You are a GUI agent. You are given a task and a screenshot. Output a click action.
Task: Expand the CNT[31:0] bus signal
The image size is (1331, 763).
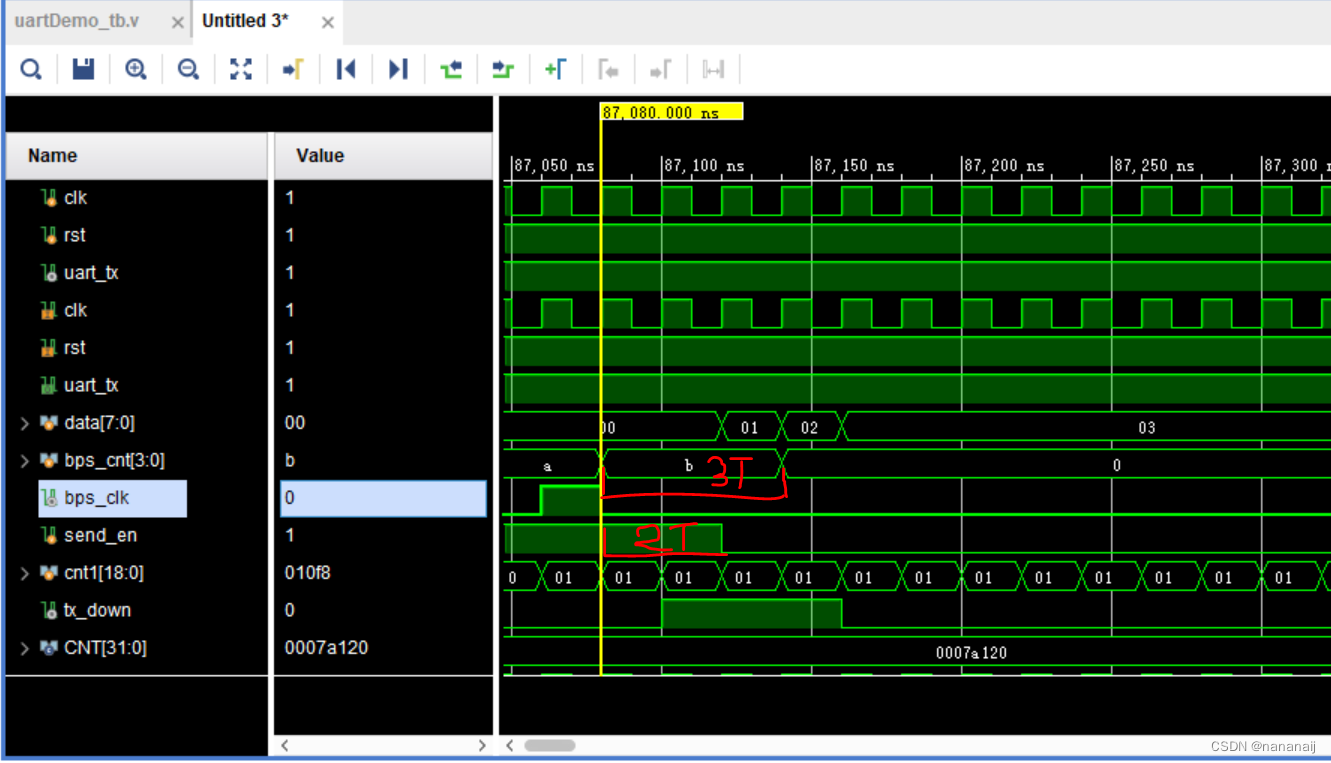tap(25, 648)
